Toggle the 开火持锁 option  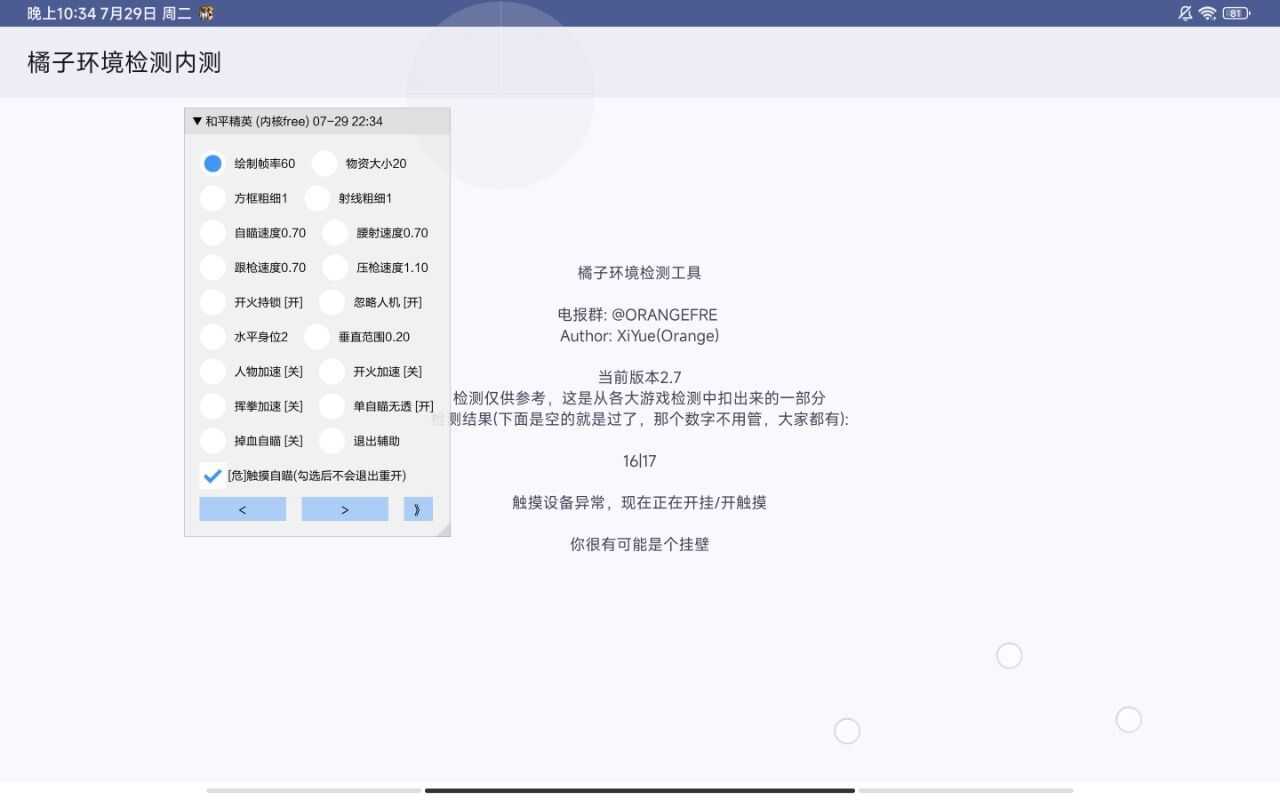213,302
